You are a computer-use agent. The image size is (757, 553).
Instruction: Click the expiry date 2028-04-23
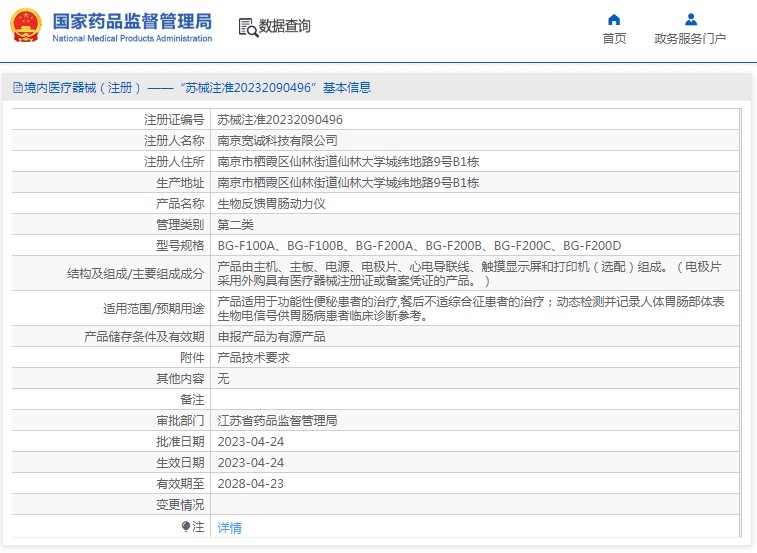click(251, 483)
